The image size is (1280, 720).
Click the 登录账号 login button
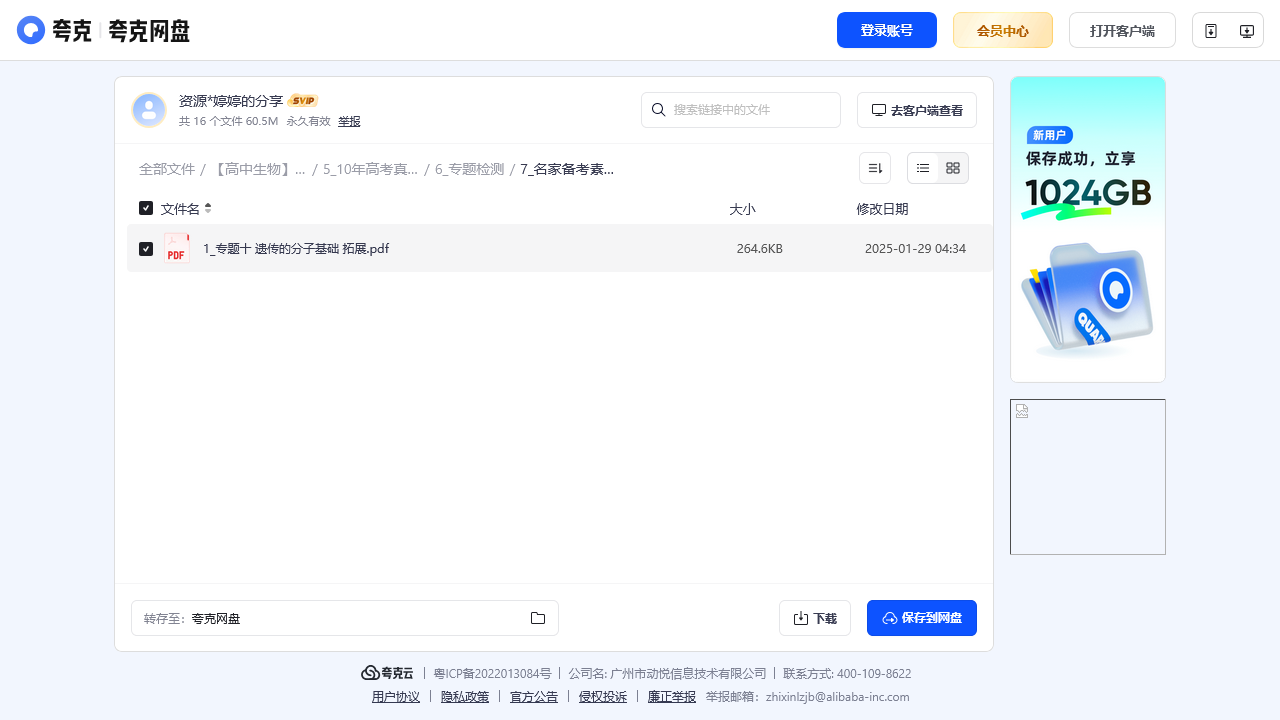pyautogui.click(x=886, y=30)
